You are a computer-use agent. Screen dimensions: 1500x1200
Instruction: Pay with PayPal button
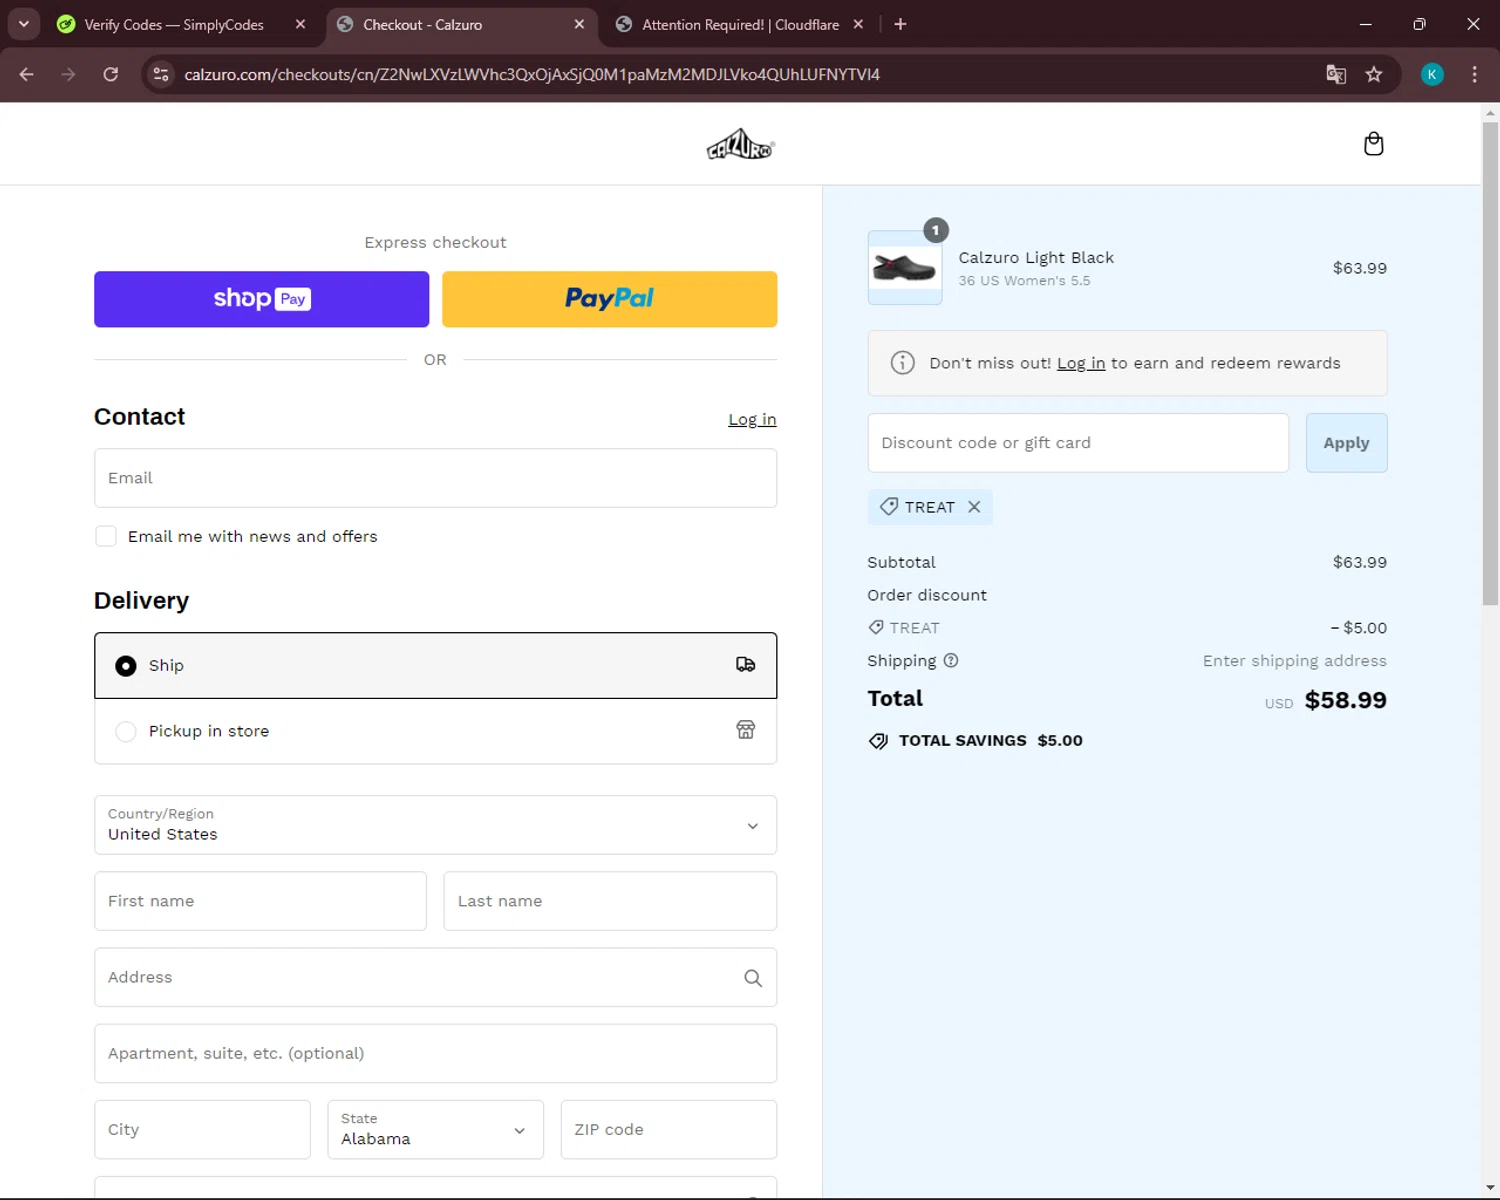(x=609, y=299)
